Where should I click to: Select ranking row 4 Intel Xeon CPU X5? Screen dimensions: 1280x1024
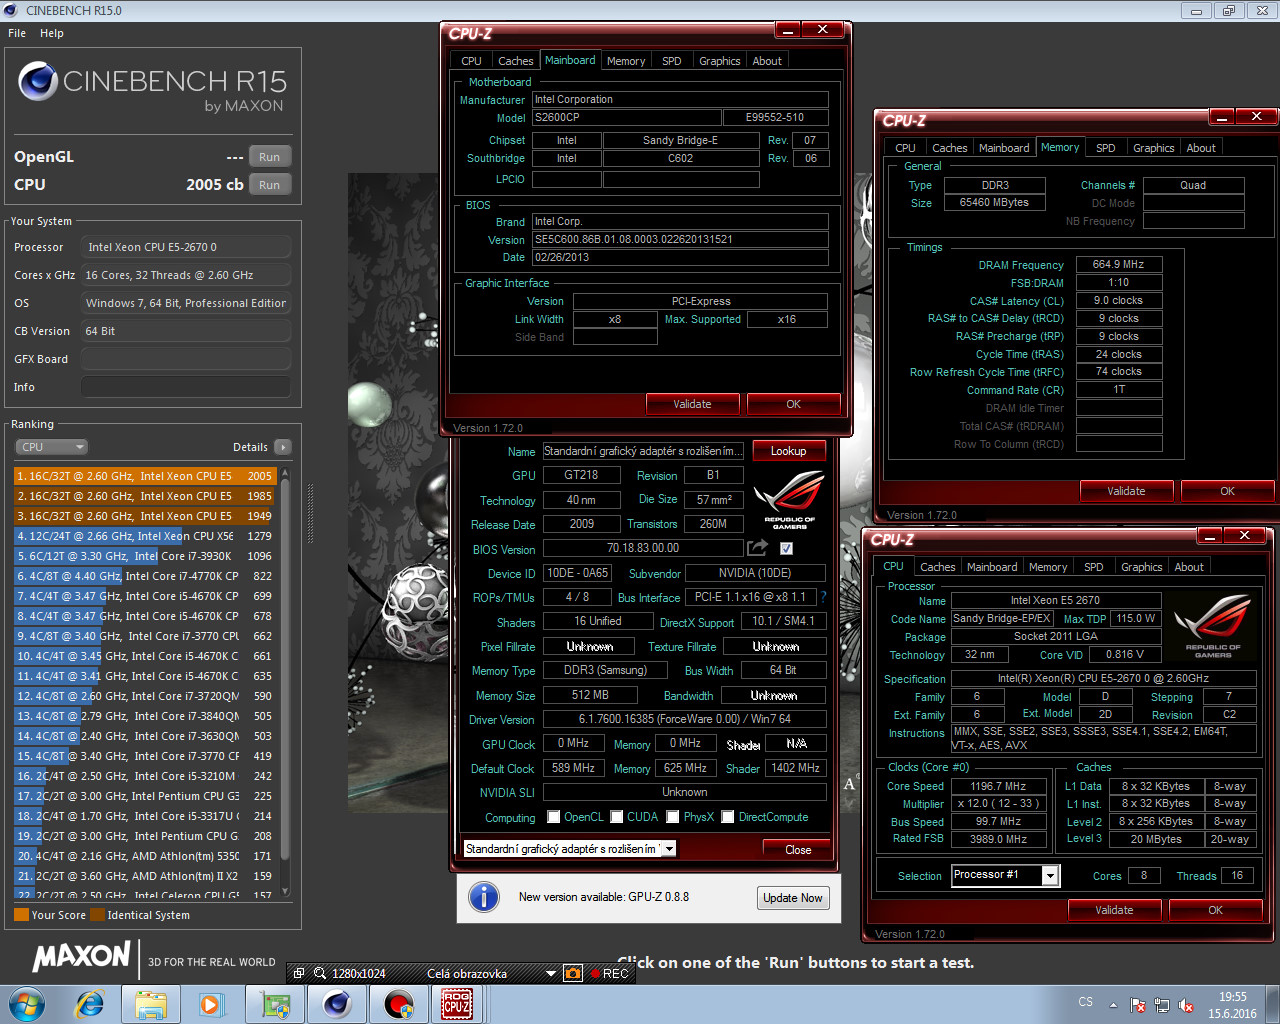point(145,536)
